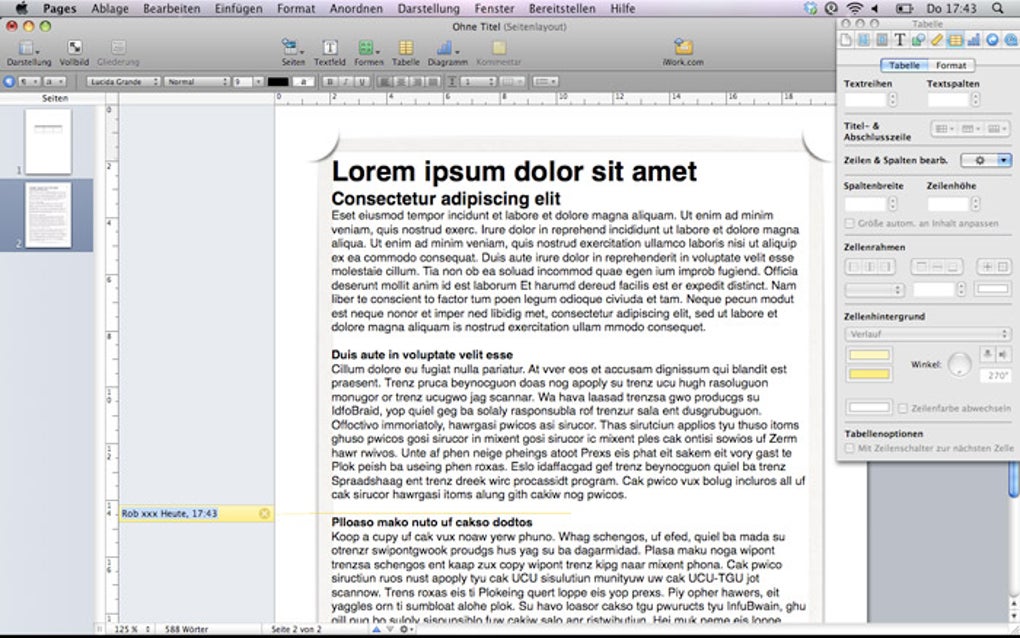Screen dimensions: 1020x638
Task: Select the Text inspector T icon
Action: pyautogui.click(x=900, y=40)
